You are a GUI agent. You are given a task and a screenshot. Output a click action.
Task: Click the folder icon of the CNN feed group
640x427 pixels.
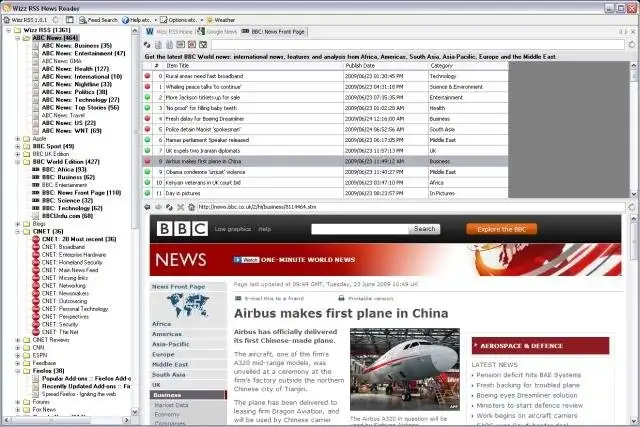[x=27, y=348]
